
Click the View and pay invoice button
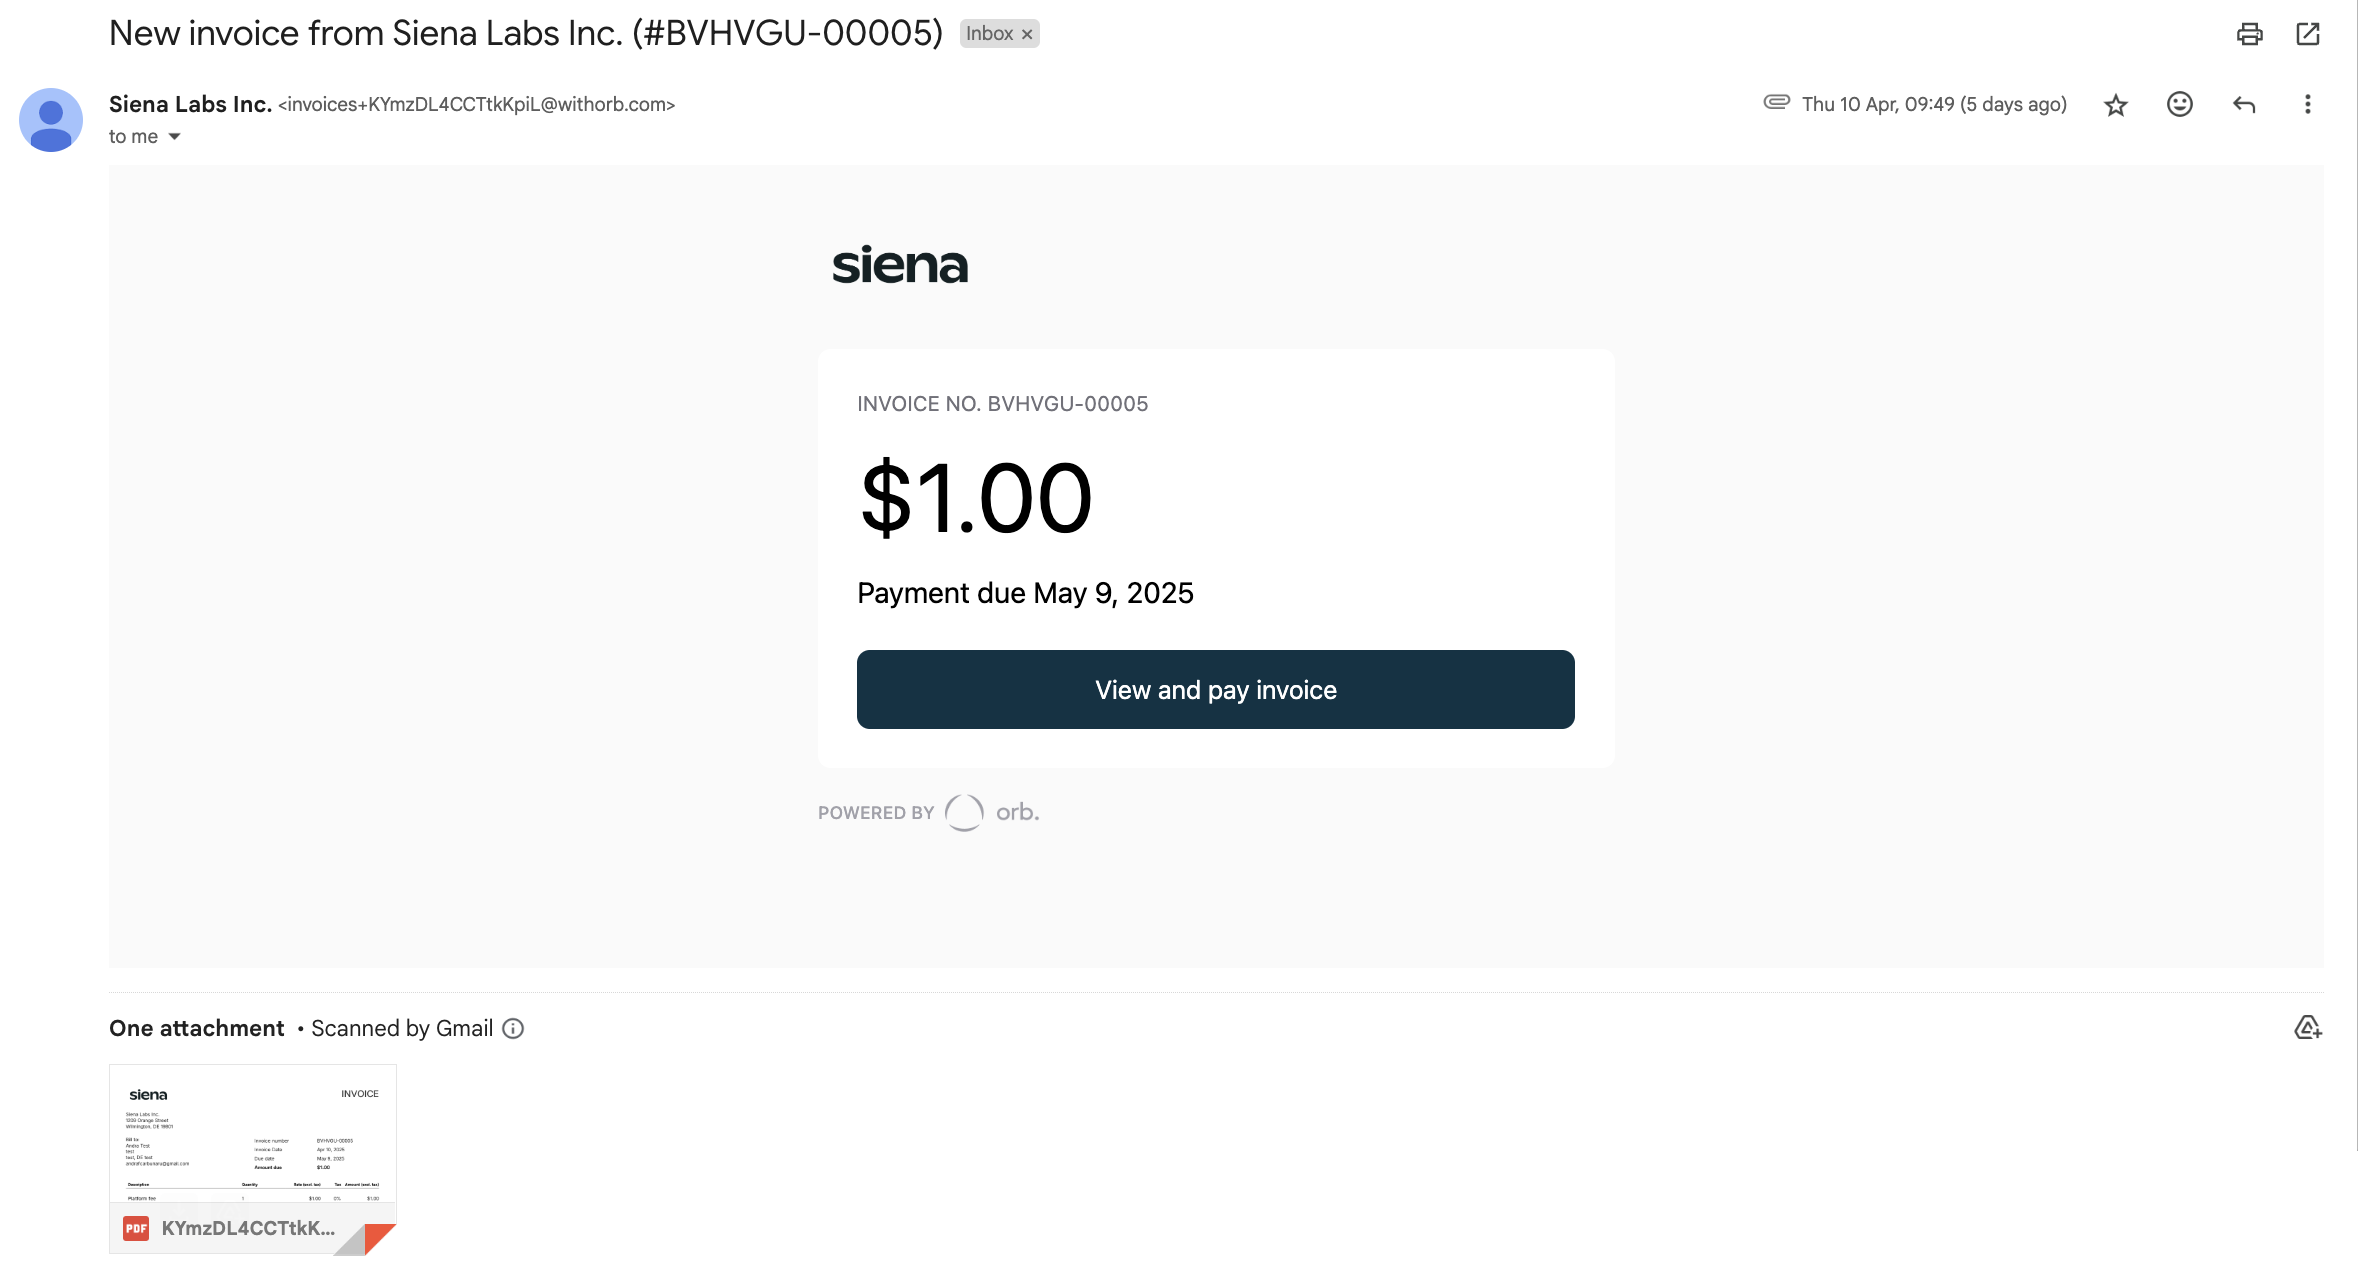coord(1215,689)
